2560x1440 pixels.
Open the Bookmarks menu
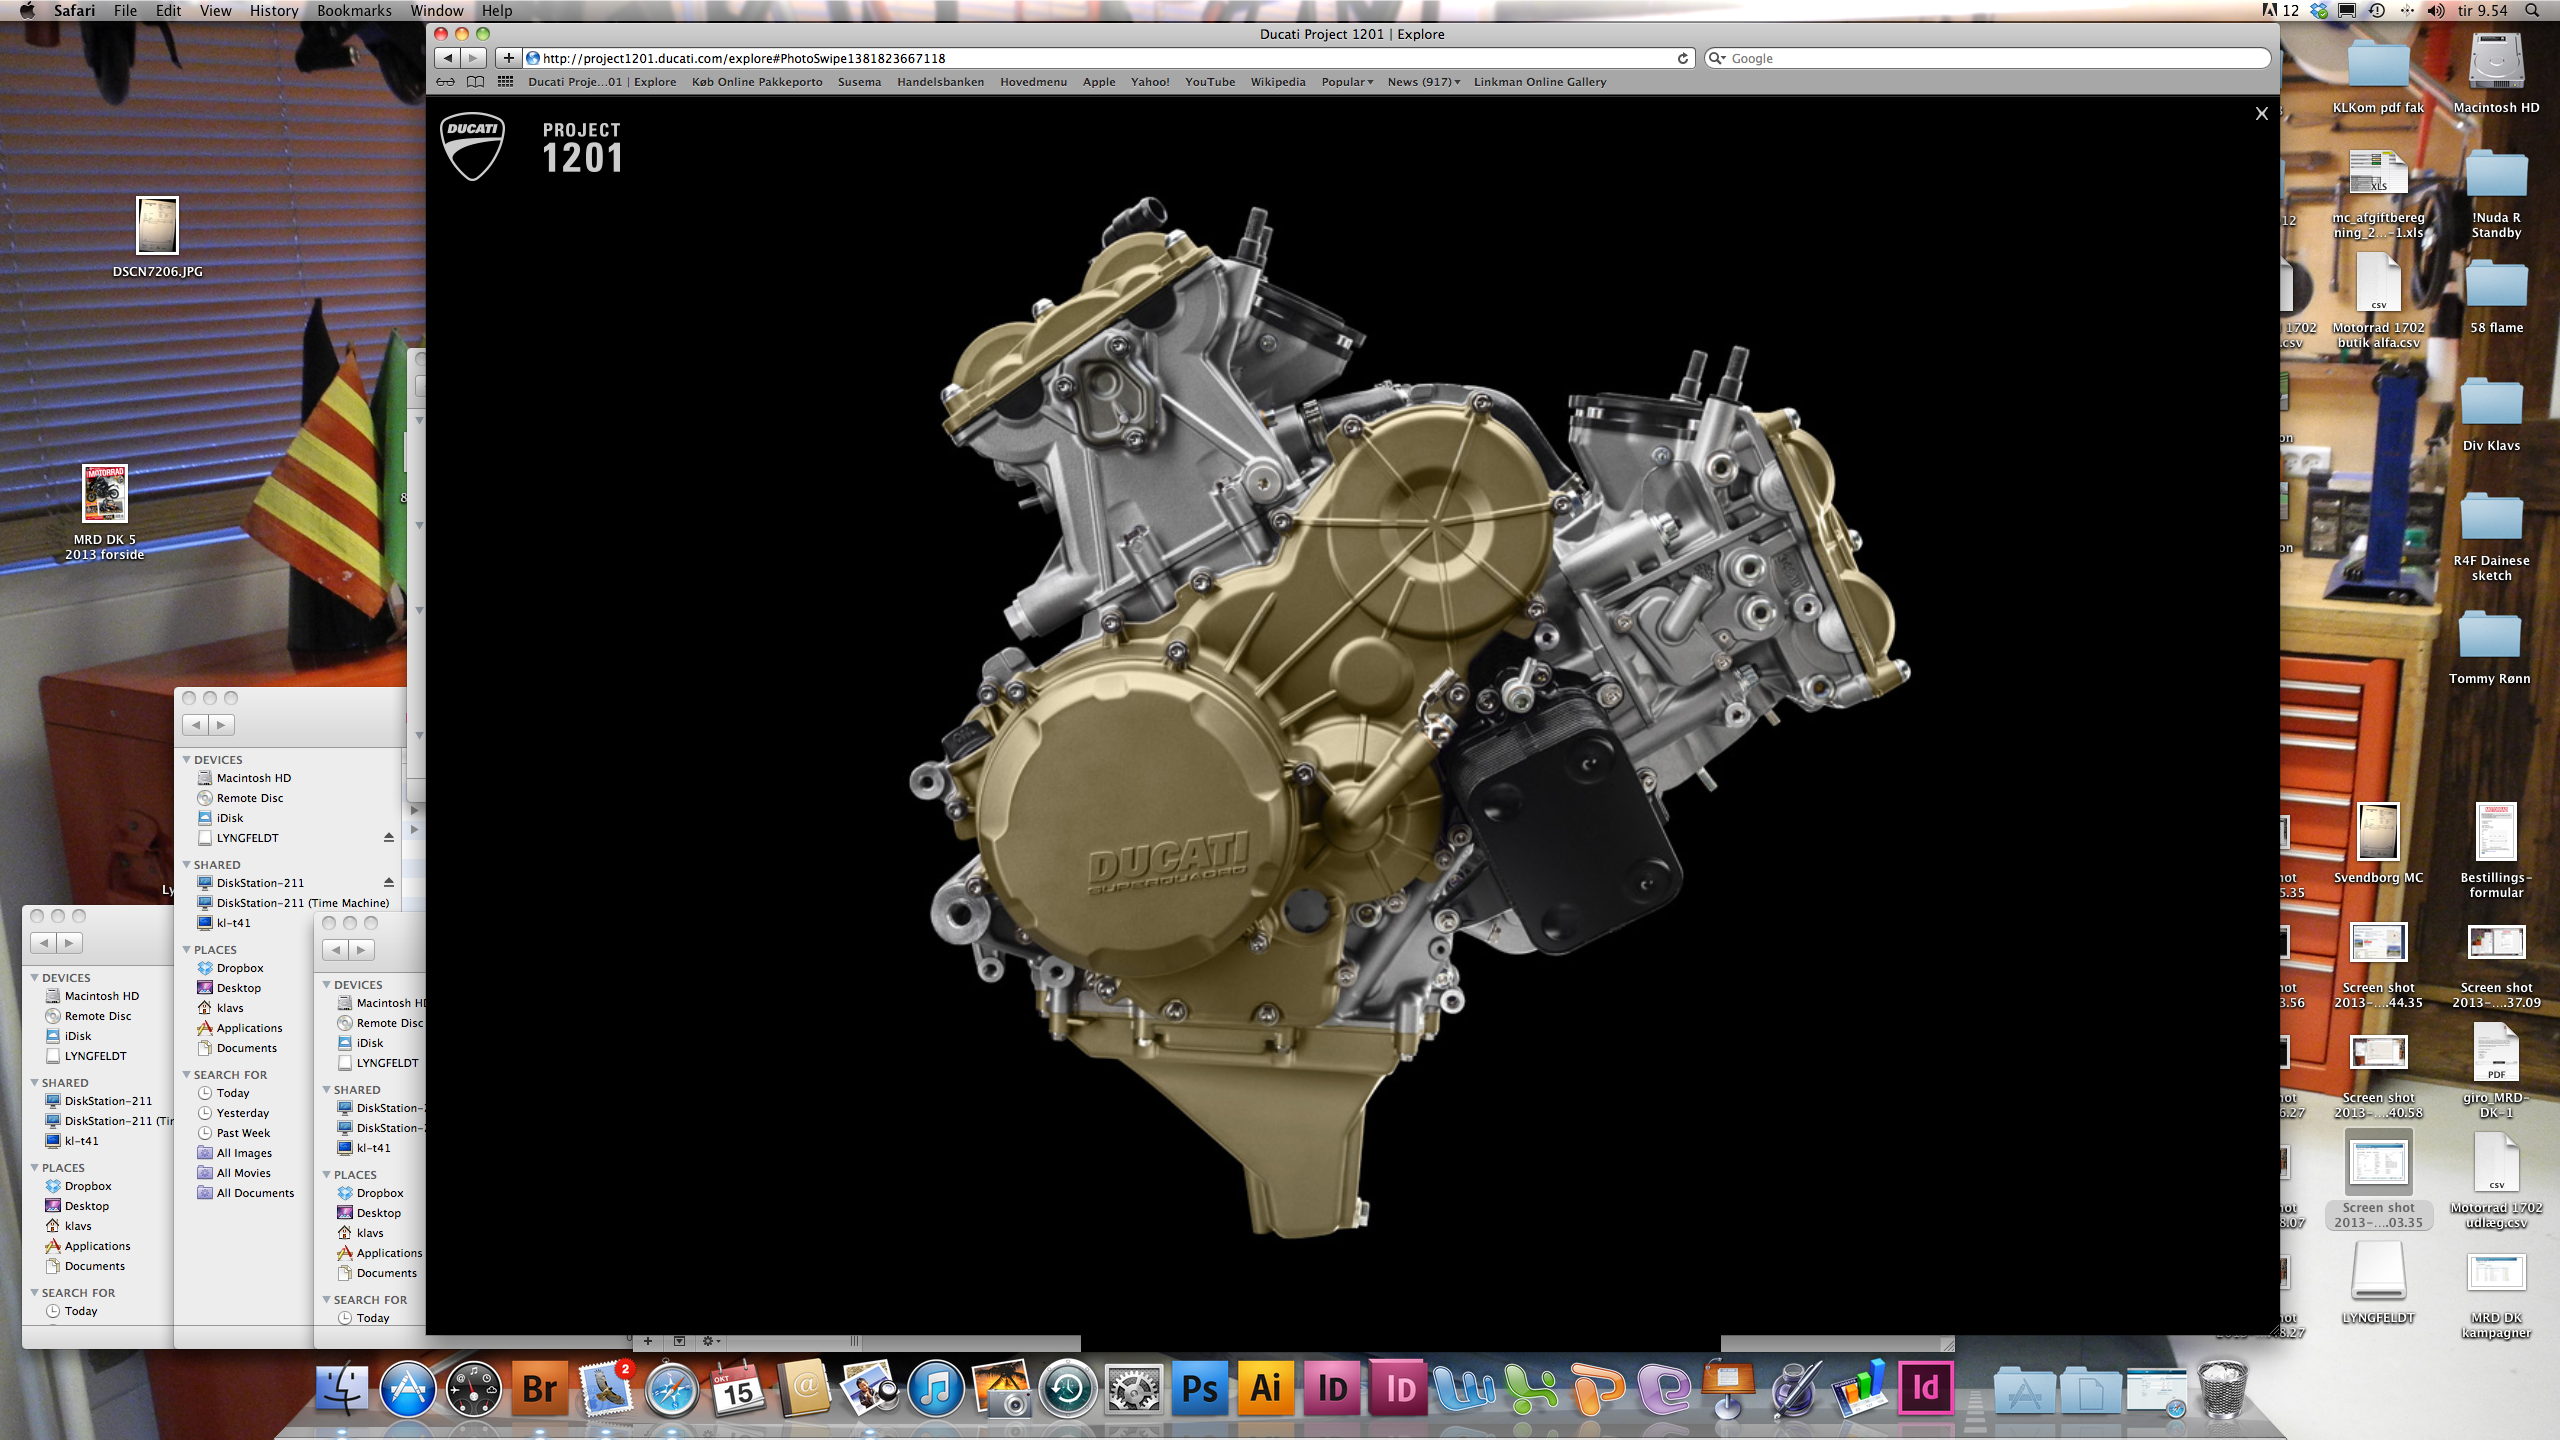[354, 10]
